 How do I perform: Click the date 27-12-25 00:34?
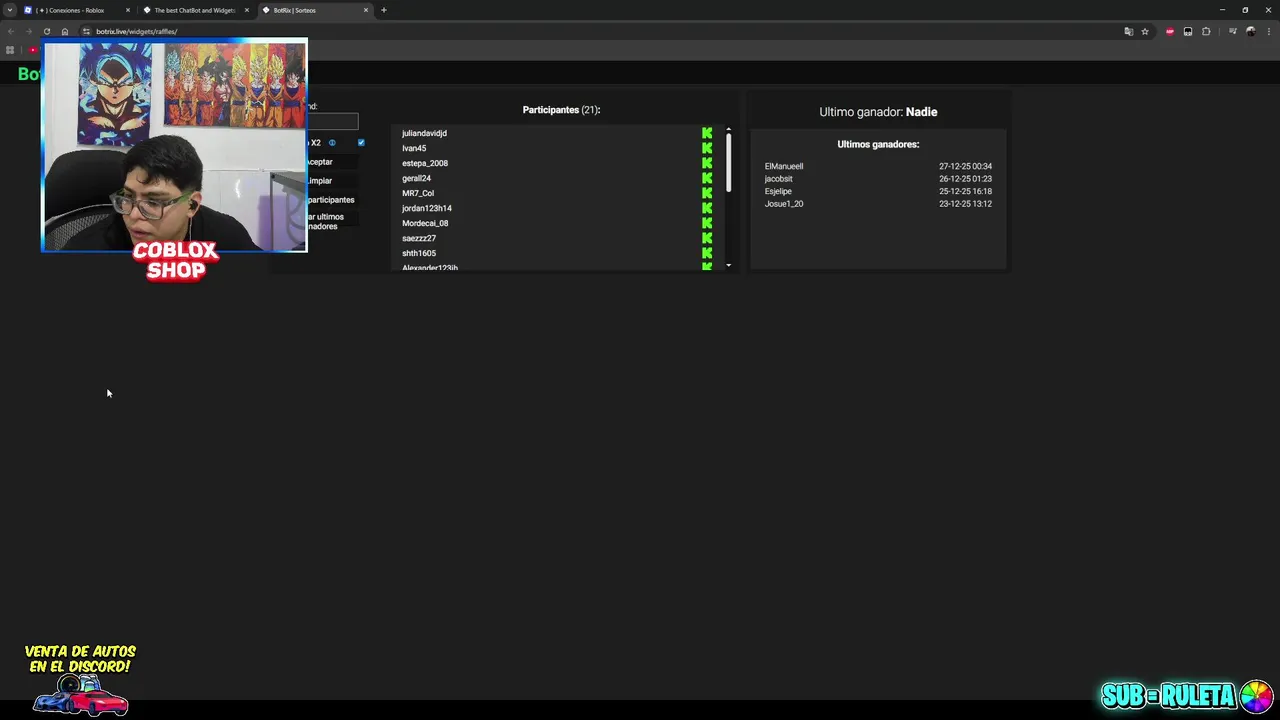pos(965,166)
